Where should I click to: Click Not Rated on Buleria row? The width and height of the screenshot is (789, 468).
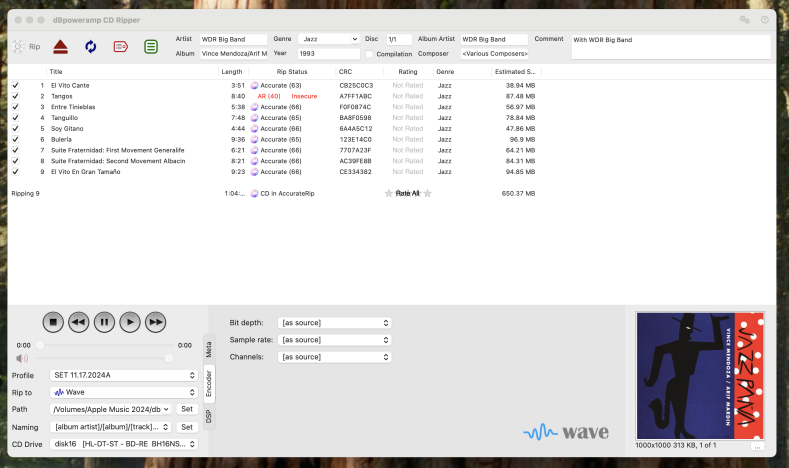tap(408, 139)
